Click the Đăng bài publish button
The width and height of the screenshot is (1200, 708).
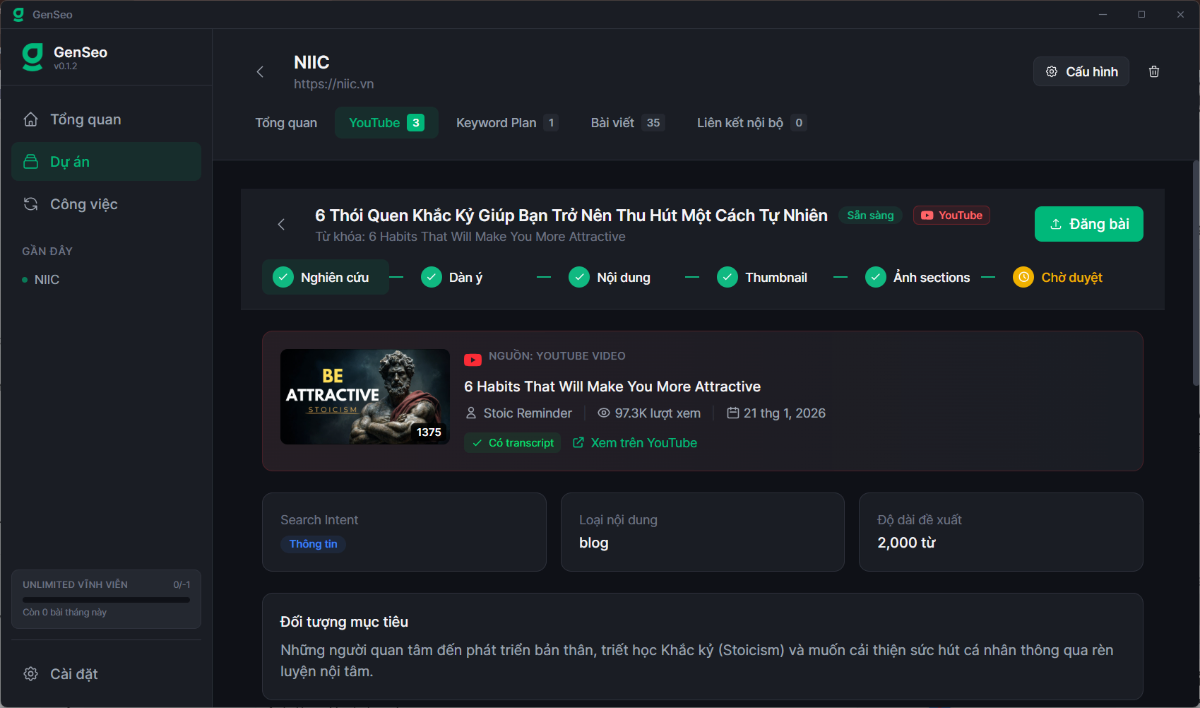point(1089,223)
